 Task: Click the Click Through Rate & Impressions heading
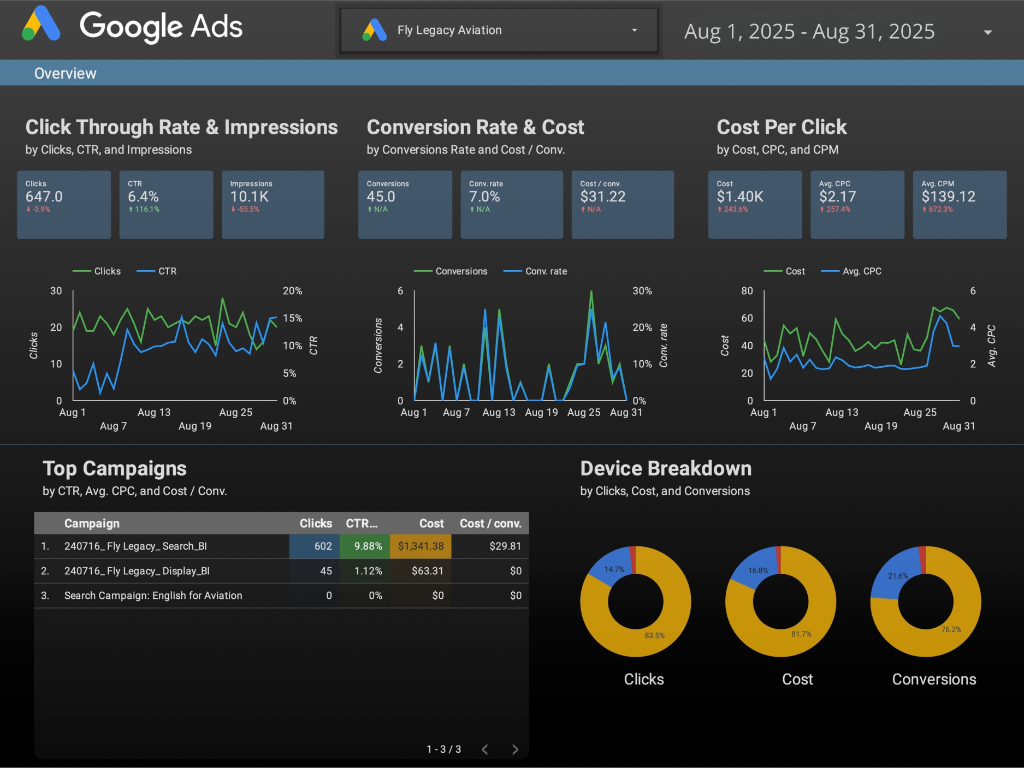[182, 127]
